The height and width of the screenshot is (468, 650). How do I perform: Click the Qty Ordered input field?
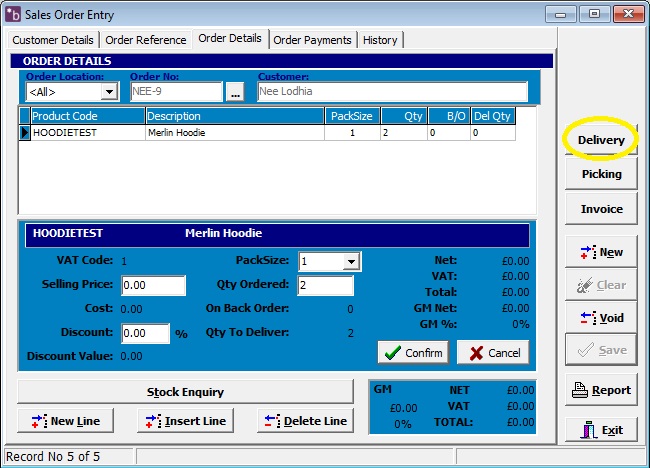tap(325, 285)
